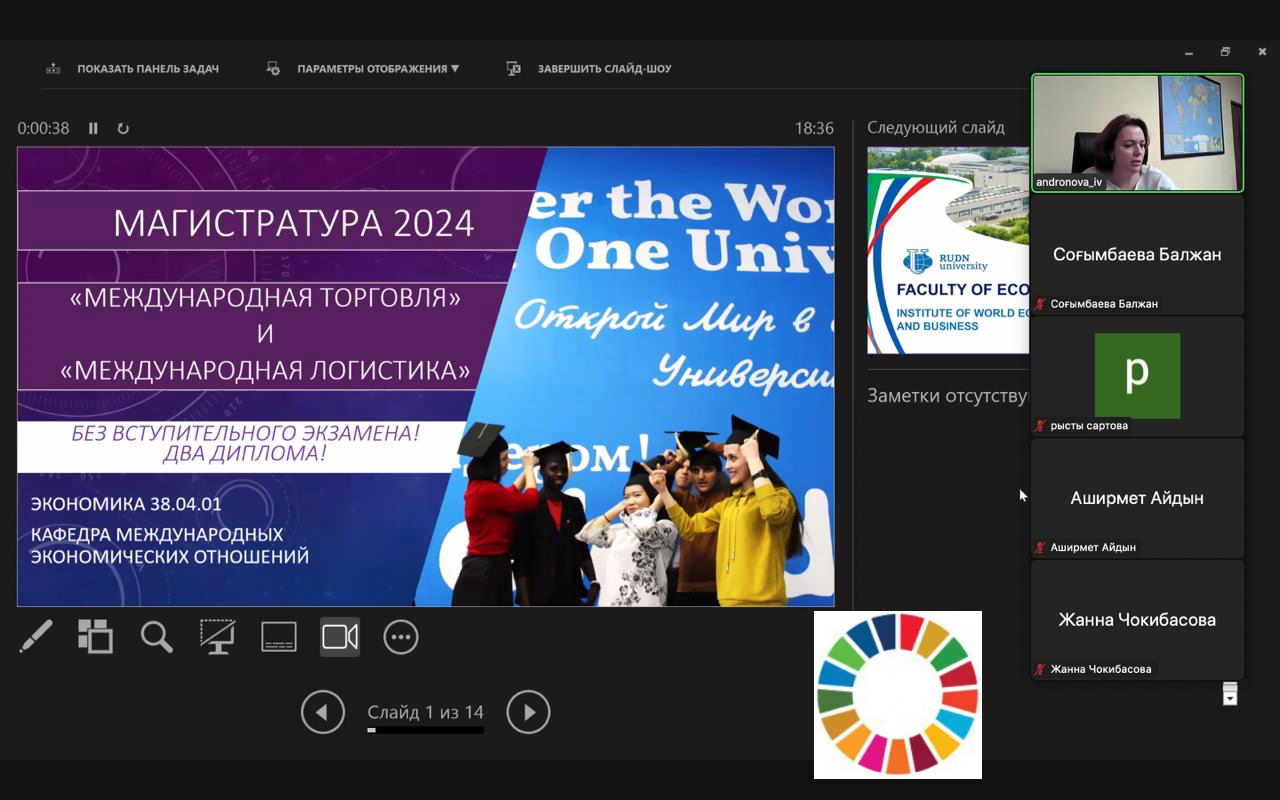Select Соғымбаева Балжан participant tile
Viewport: 1280px width, 800px height.
tap(1138, 255)
